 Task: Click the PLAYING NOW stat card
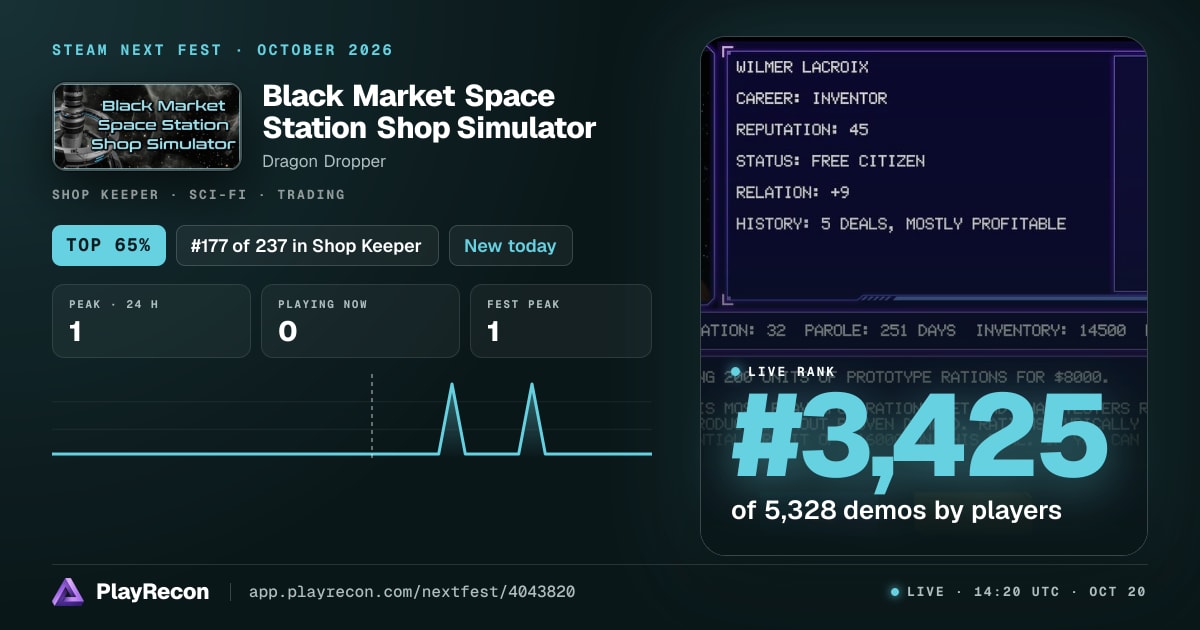click(360, 321)
